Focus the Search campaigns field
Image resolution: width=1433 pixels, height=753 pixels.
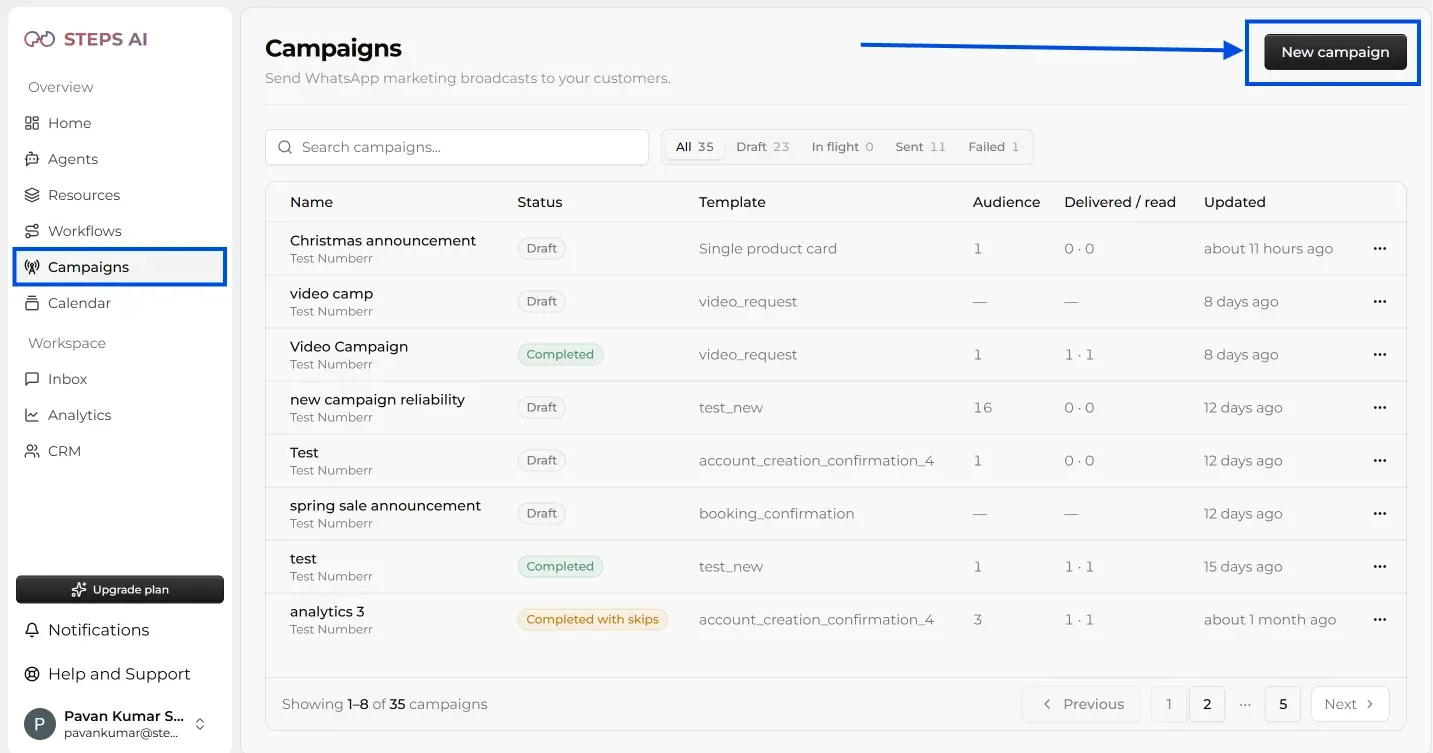(x=457, y=147)
